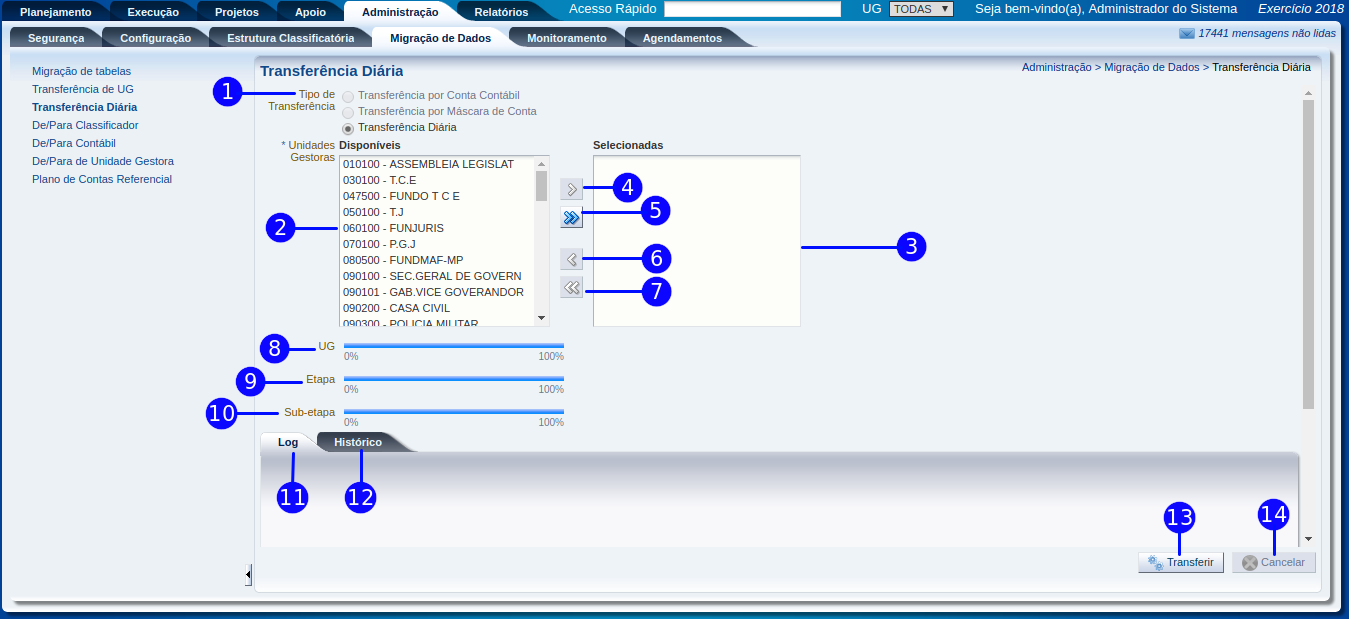This screenshot has height=620, width=1350.
Task: Open the UG TODAS dropdown
Action: point(920,9)
